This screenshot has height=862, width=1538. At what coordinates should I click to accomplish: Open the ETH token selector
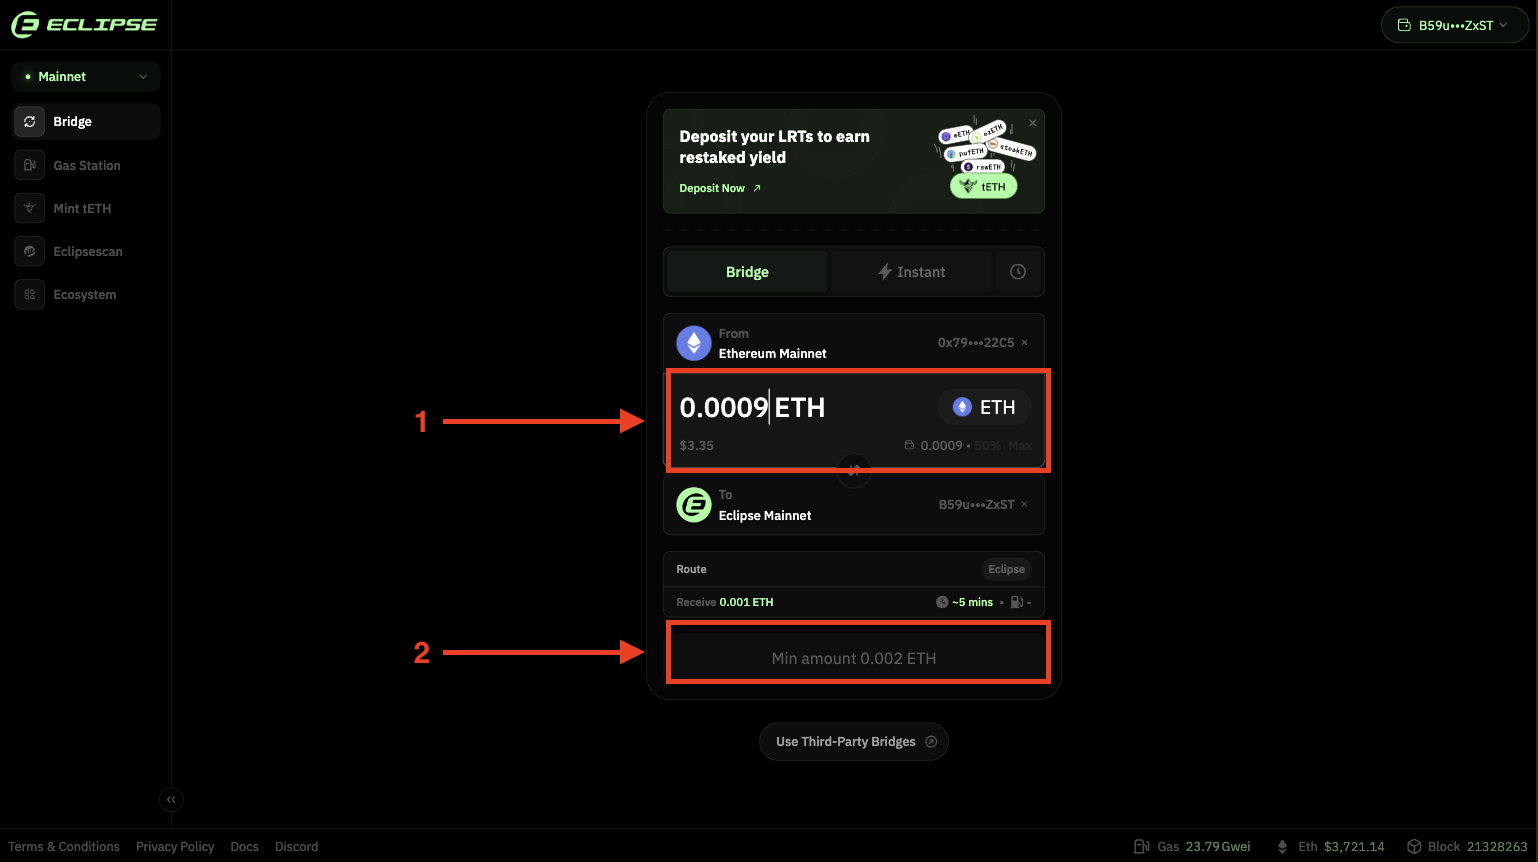point(984,407)
